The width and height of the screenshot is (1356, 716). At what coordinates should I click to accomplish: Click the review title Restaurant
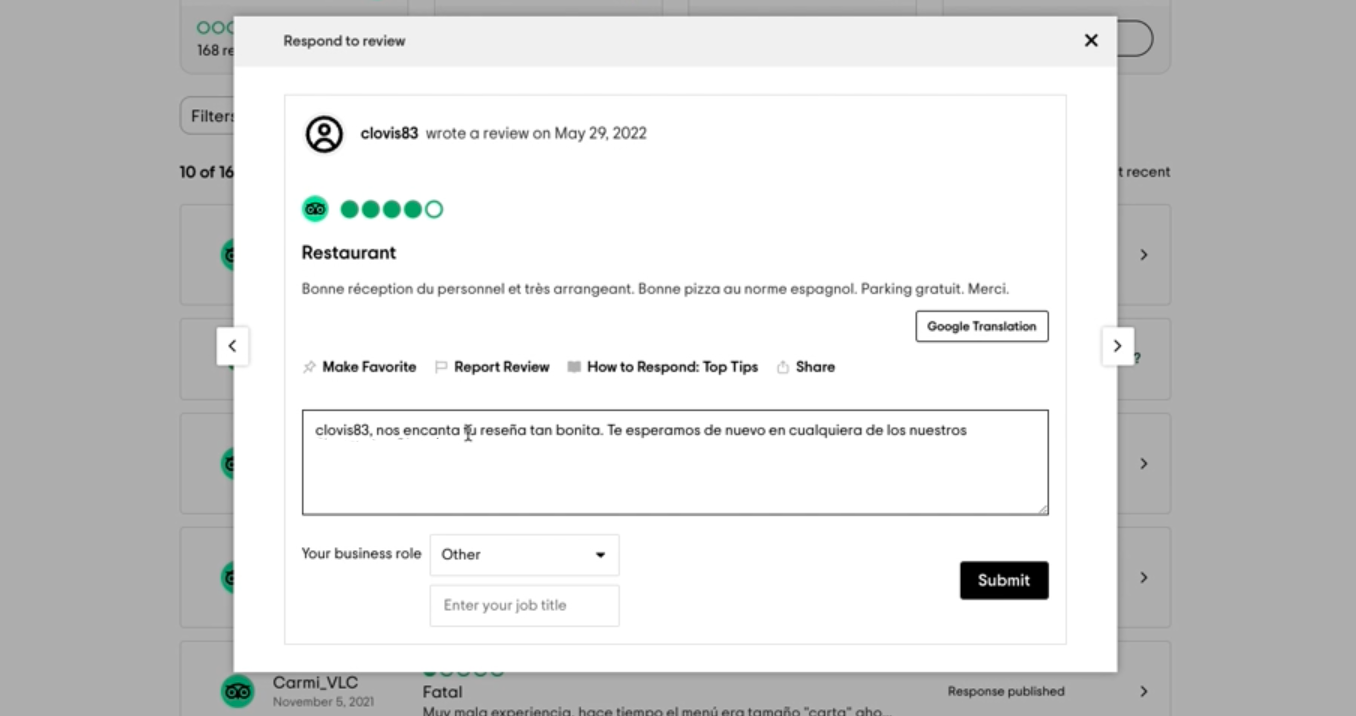(349, 253)
